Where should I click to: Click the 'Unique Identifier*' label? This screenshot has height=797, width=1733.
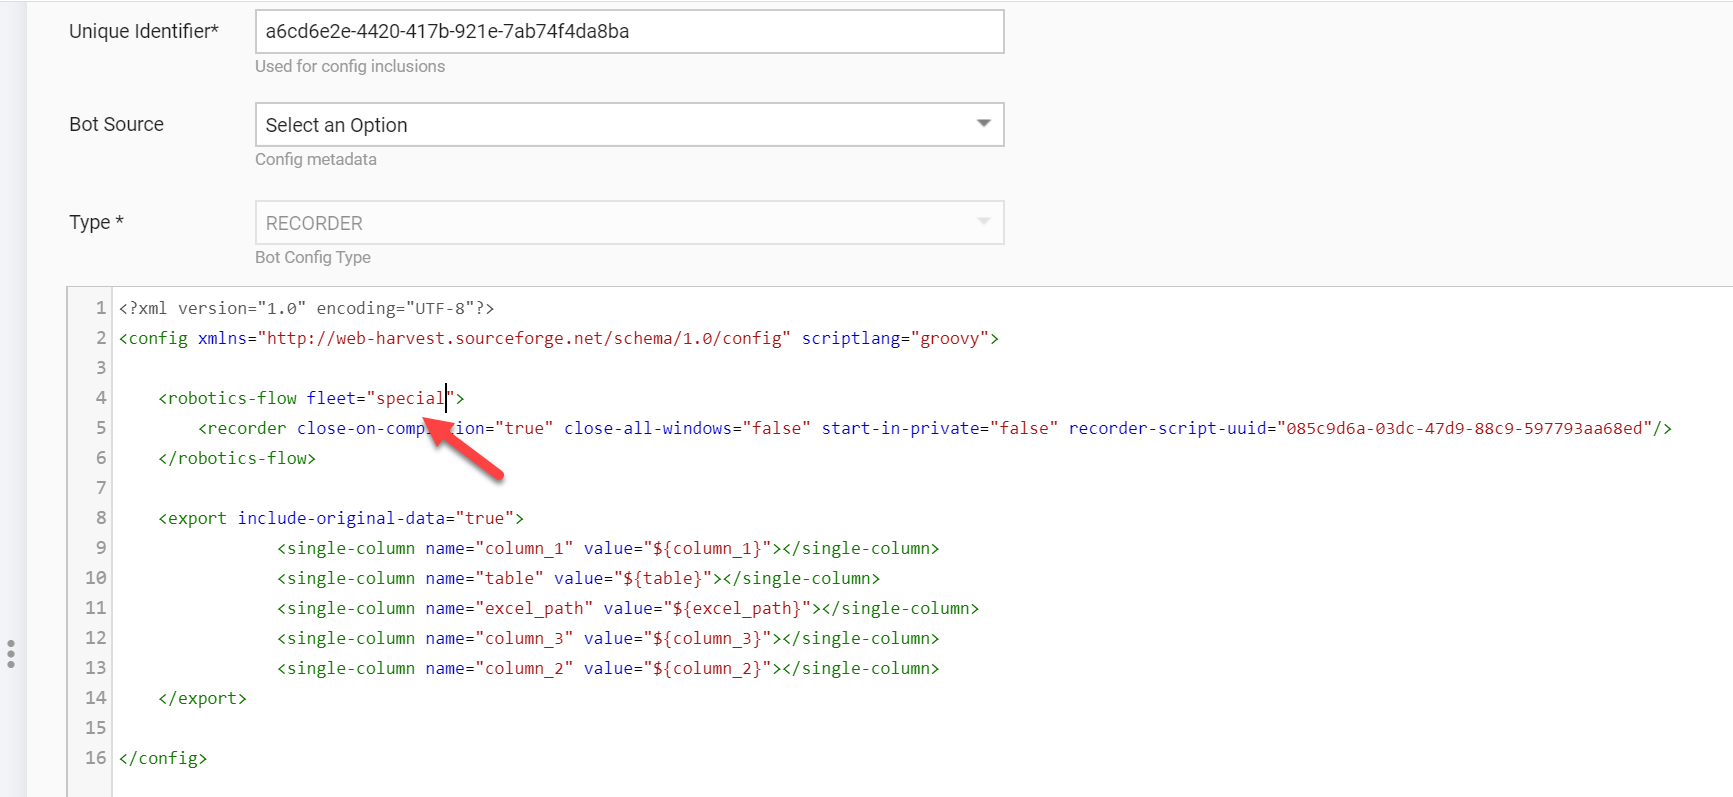coord(144,31)
